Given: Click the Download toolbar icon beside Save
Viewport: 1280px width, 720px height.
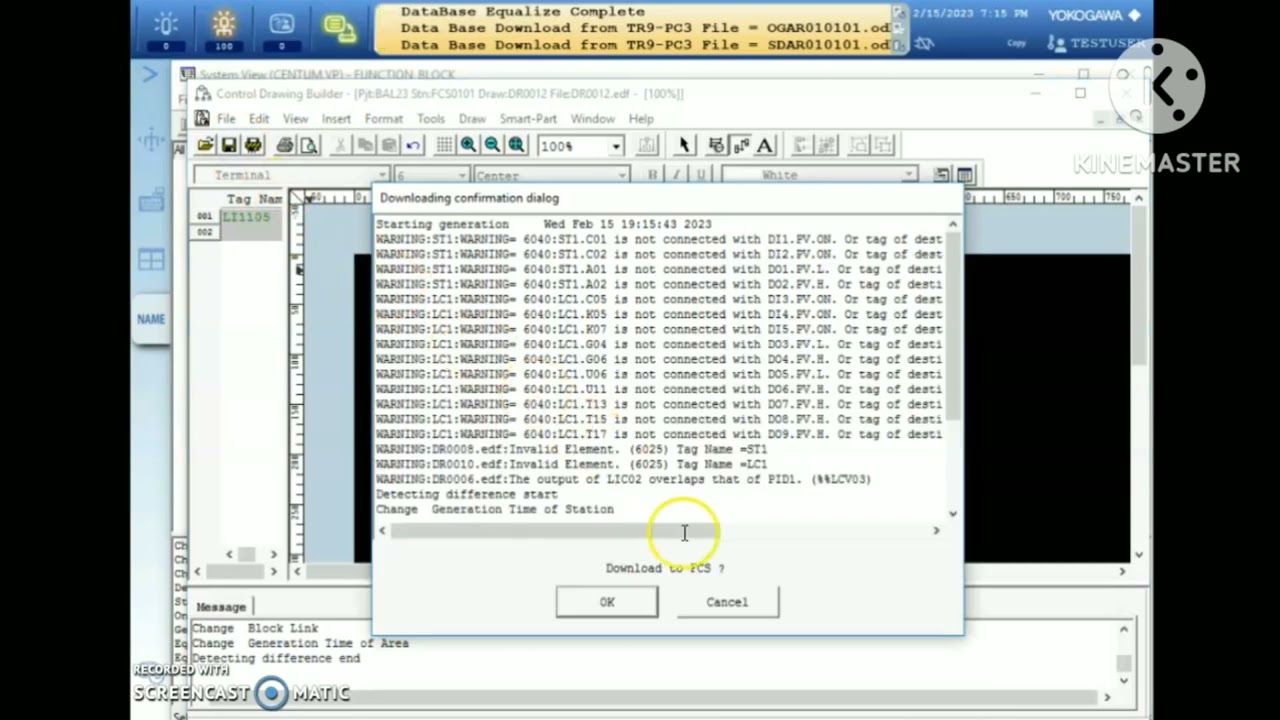Looking at the screenshot, I should point(253,146).
